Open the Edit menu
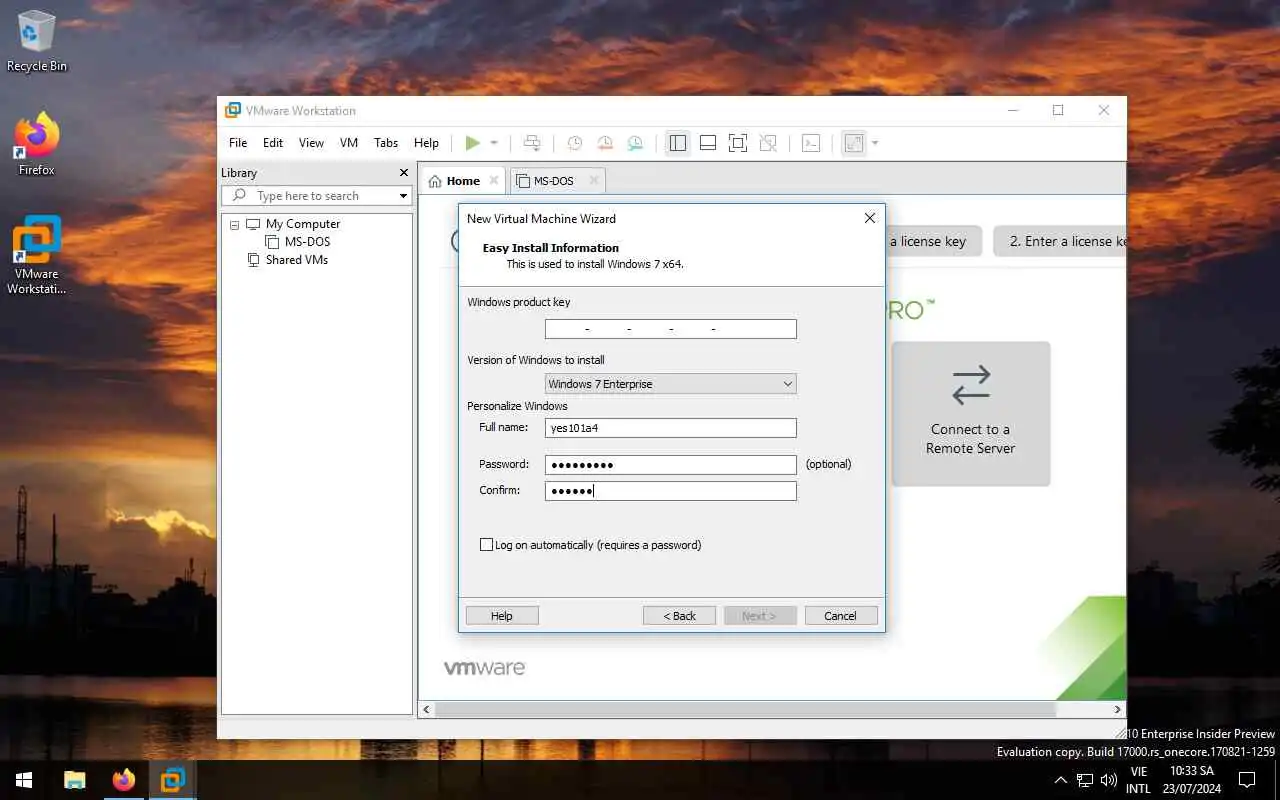 [273, 143]
